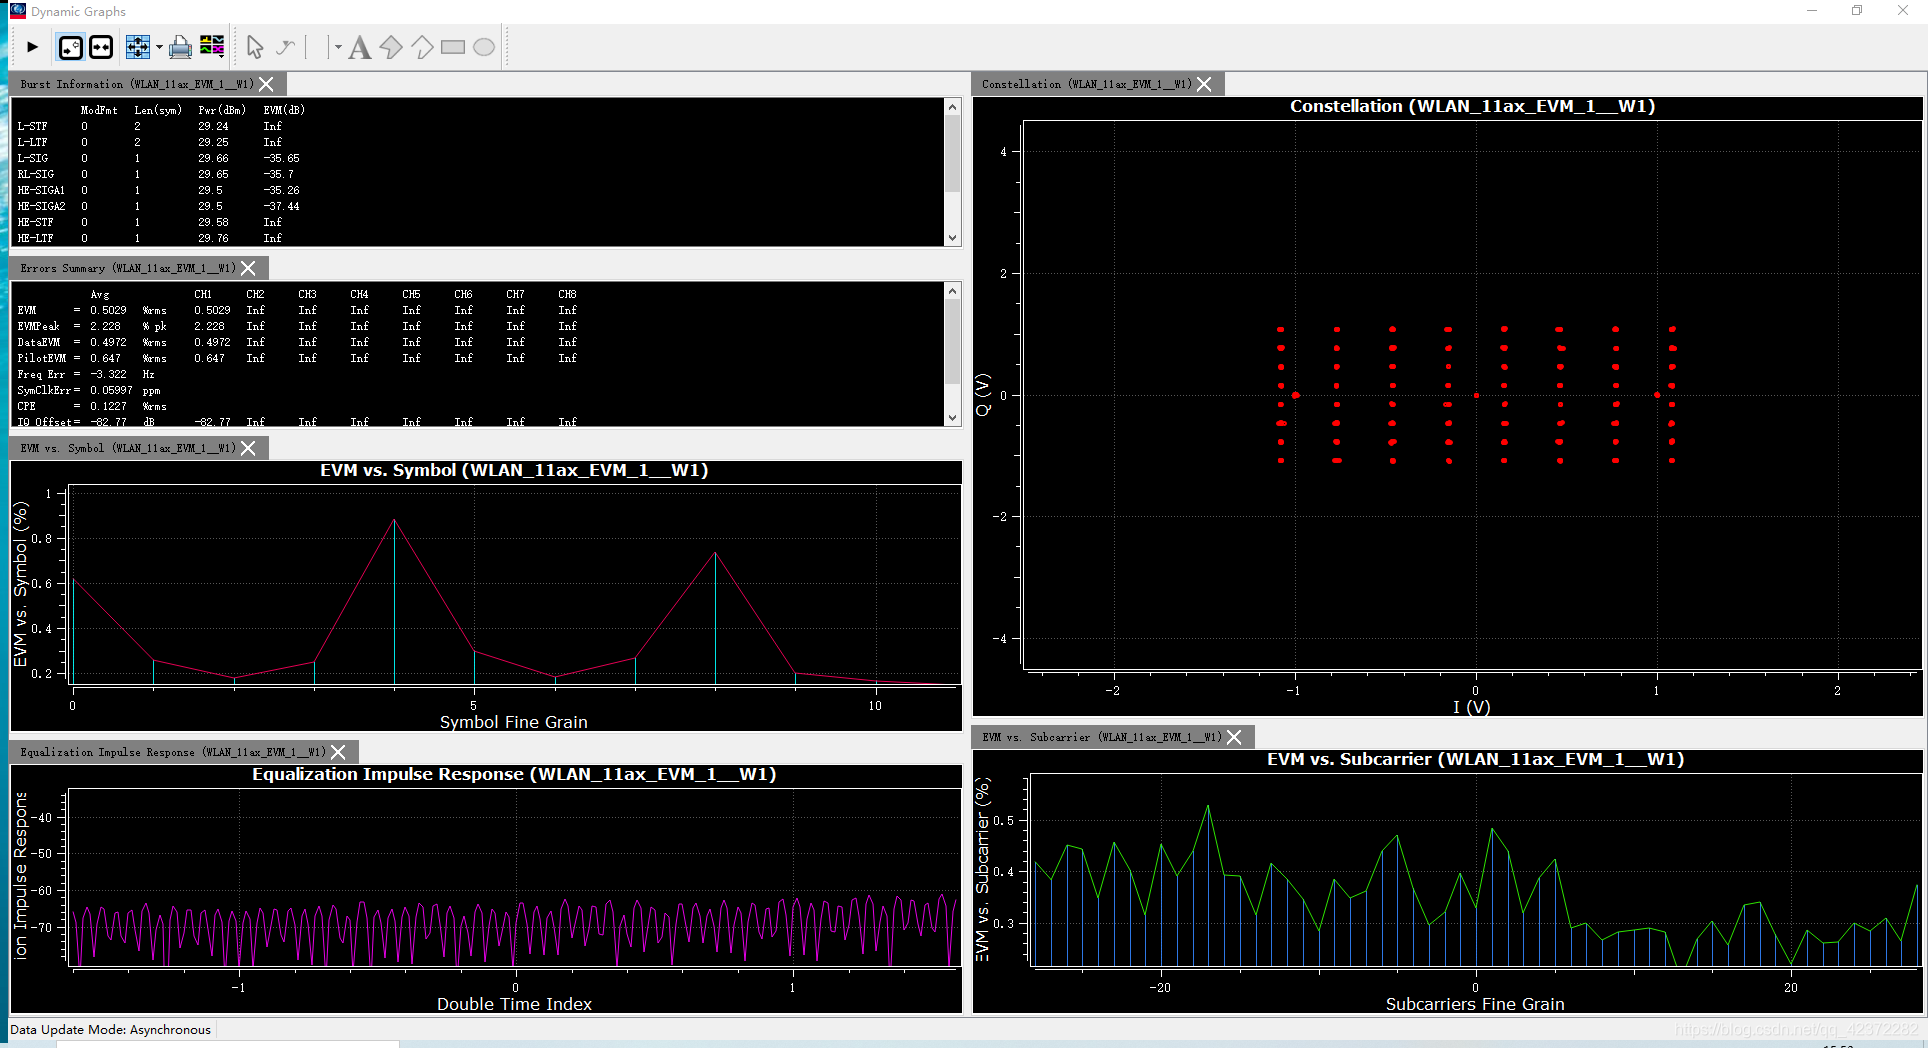The width and height of the screenshot is (1928, 1048).
Task: Click the CH1 column header
Action: click(x=203, y=294)
